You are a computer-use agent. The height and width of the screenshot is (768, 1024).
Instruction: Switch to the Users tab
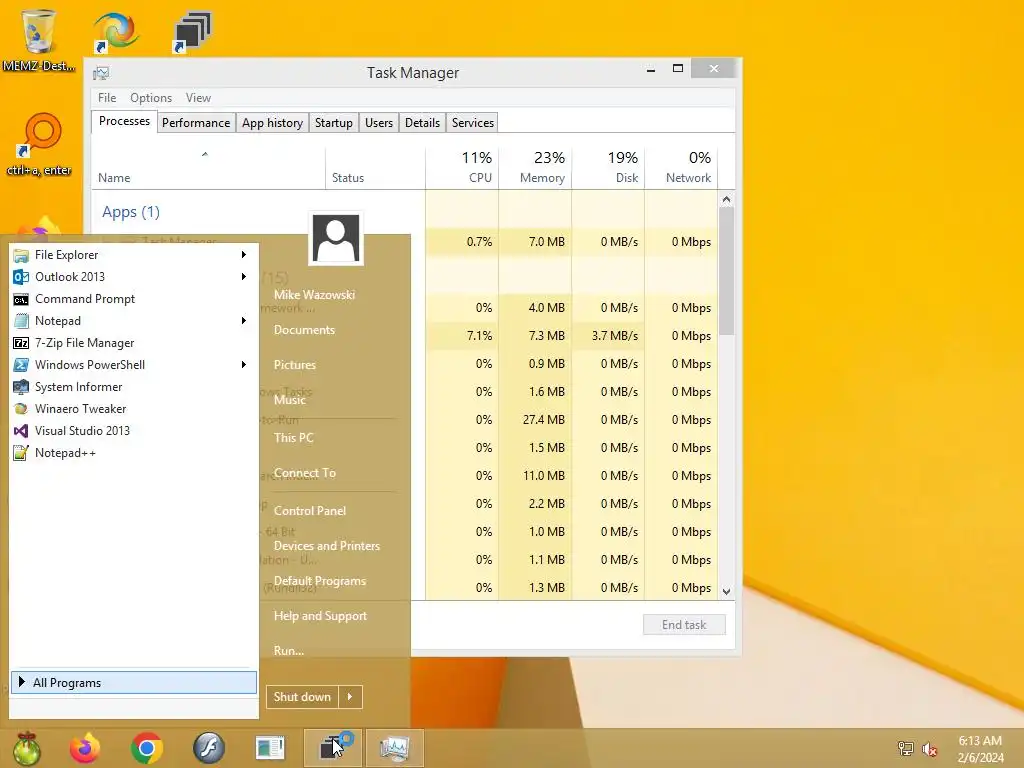click(379, 123)
